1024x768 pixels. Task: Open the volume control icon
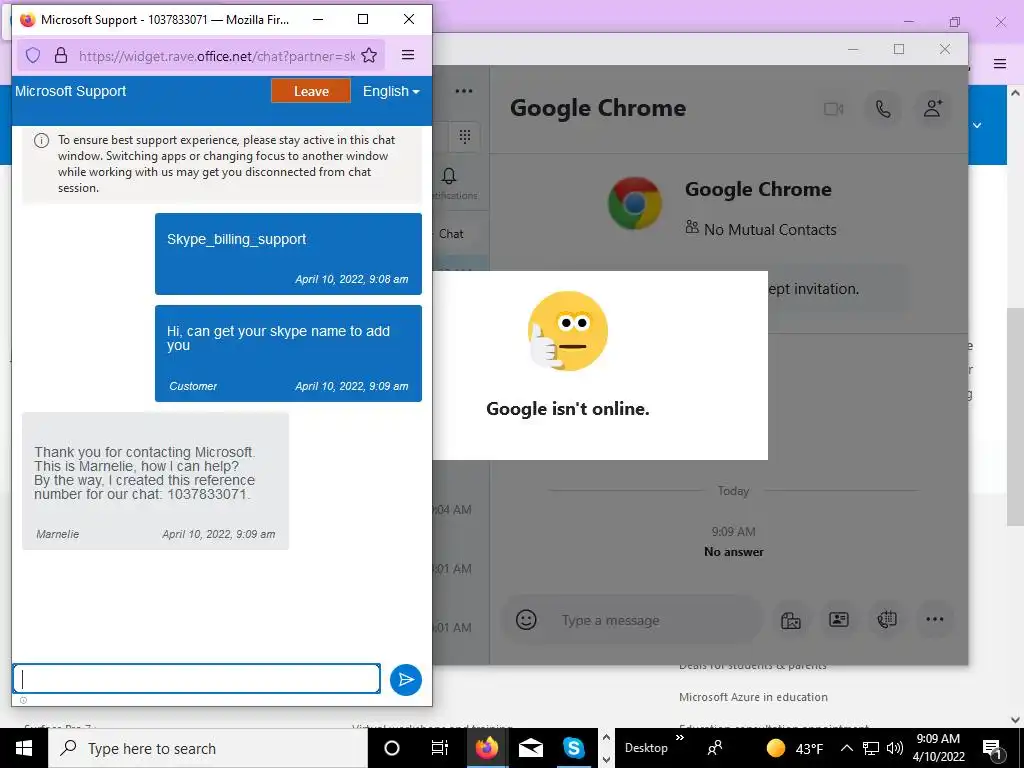[895, 748]
